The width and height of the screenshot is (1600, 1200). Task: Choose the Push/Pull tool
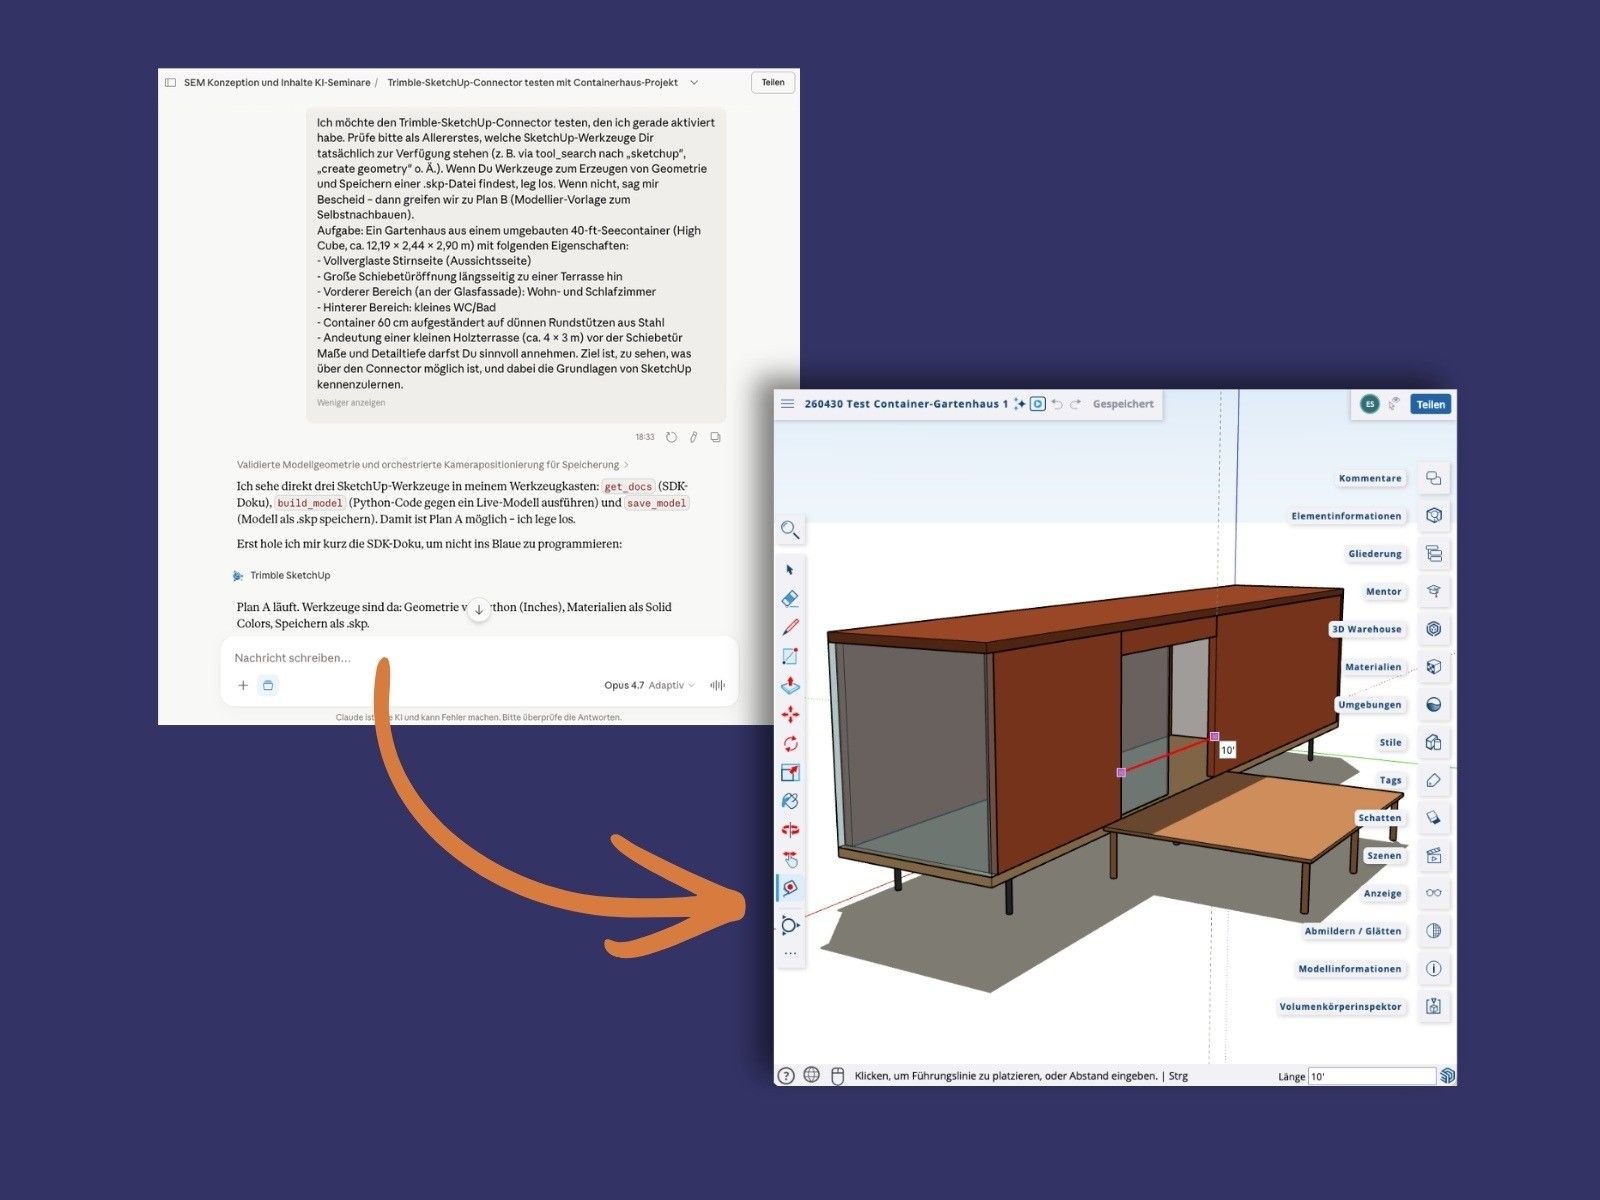coord(790,685)
